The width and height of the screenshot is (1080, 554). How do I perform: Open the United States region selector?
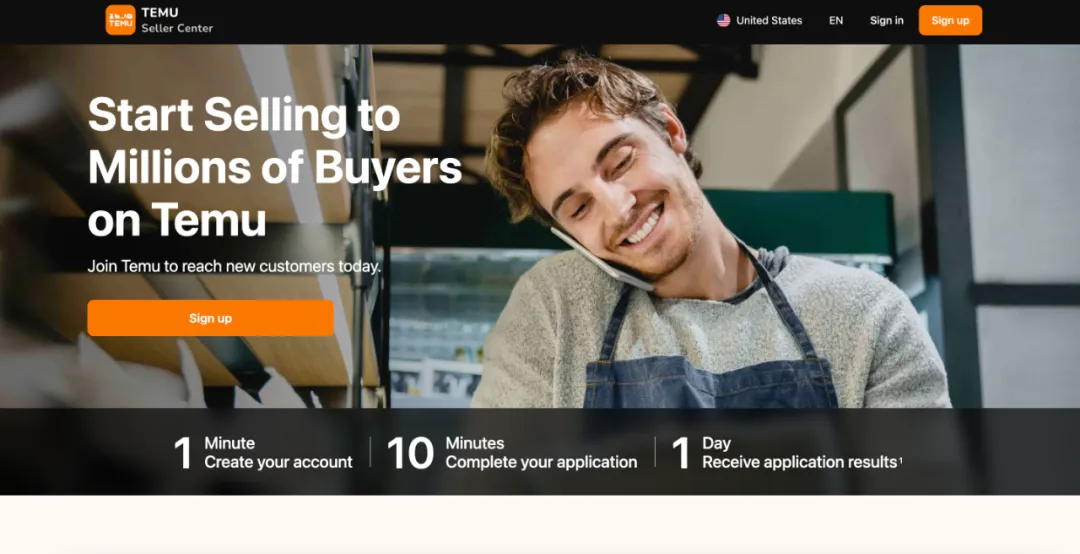pyautogui.click(x=760, y=21)
